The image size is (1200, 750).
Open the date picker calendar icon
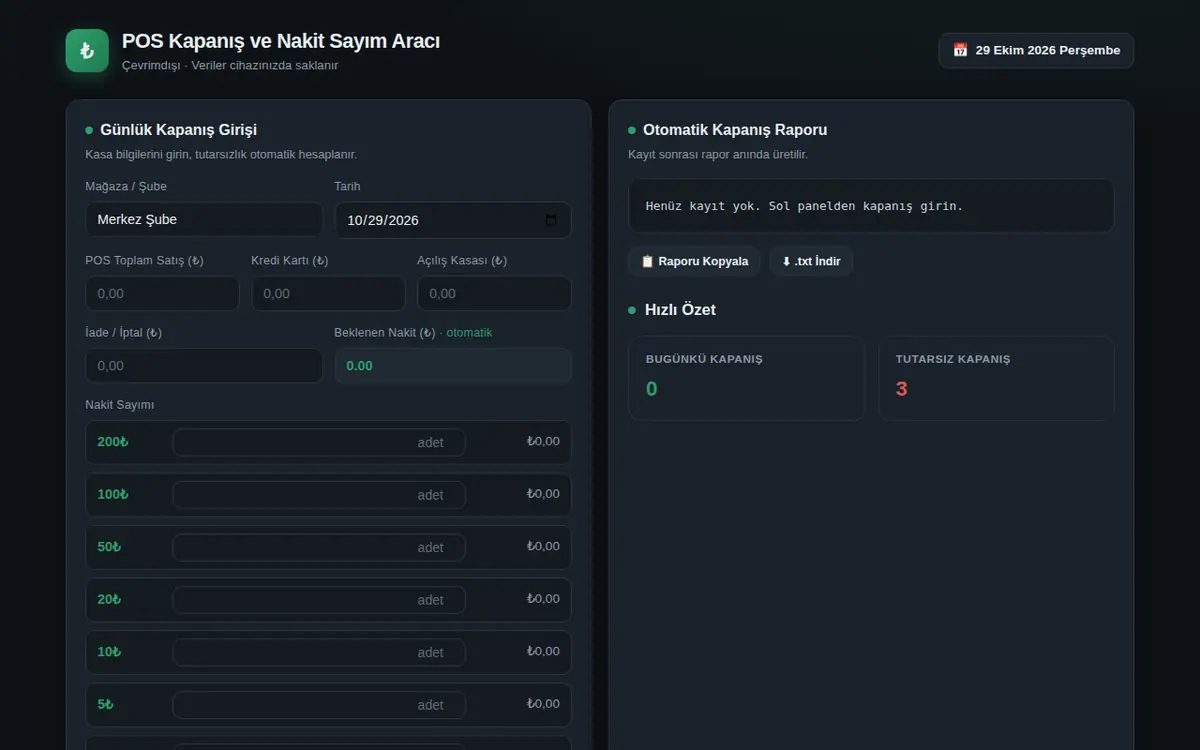tap(551, 220)
